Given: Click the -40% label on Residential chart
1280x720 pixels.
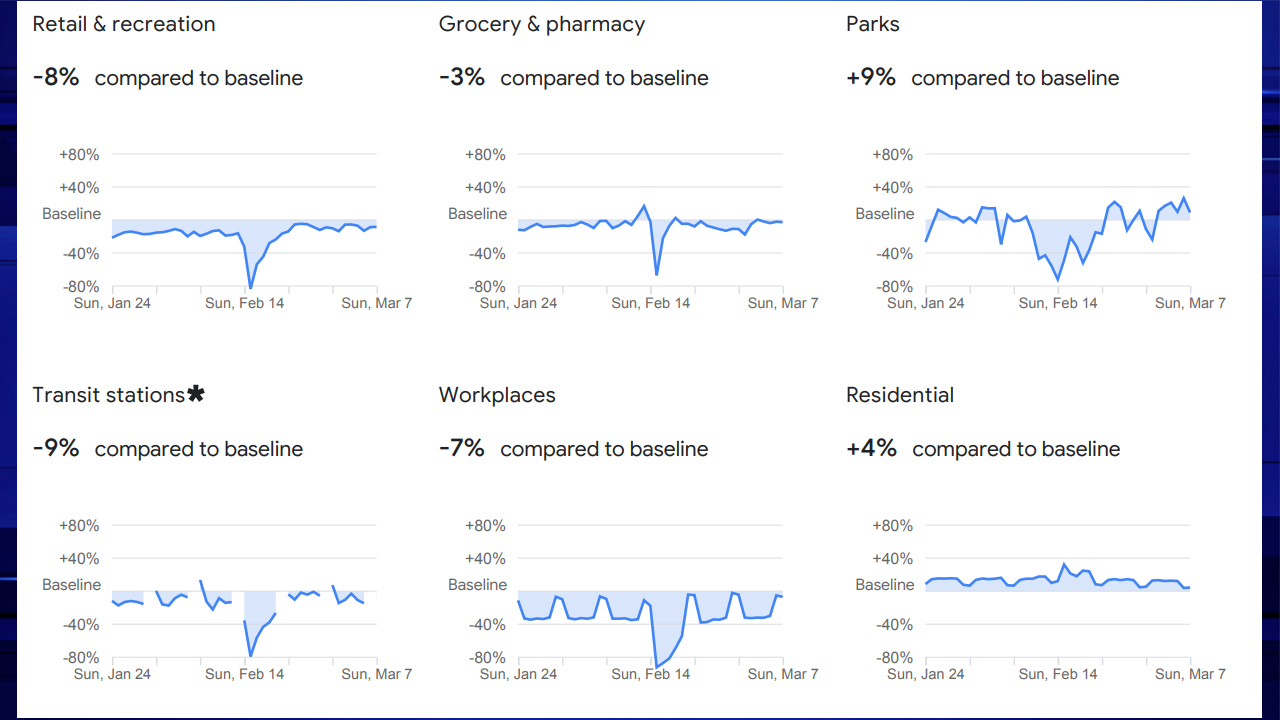Looking at the screenshot, I should (x=892, y=625).
